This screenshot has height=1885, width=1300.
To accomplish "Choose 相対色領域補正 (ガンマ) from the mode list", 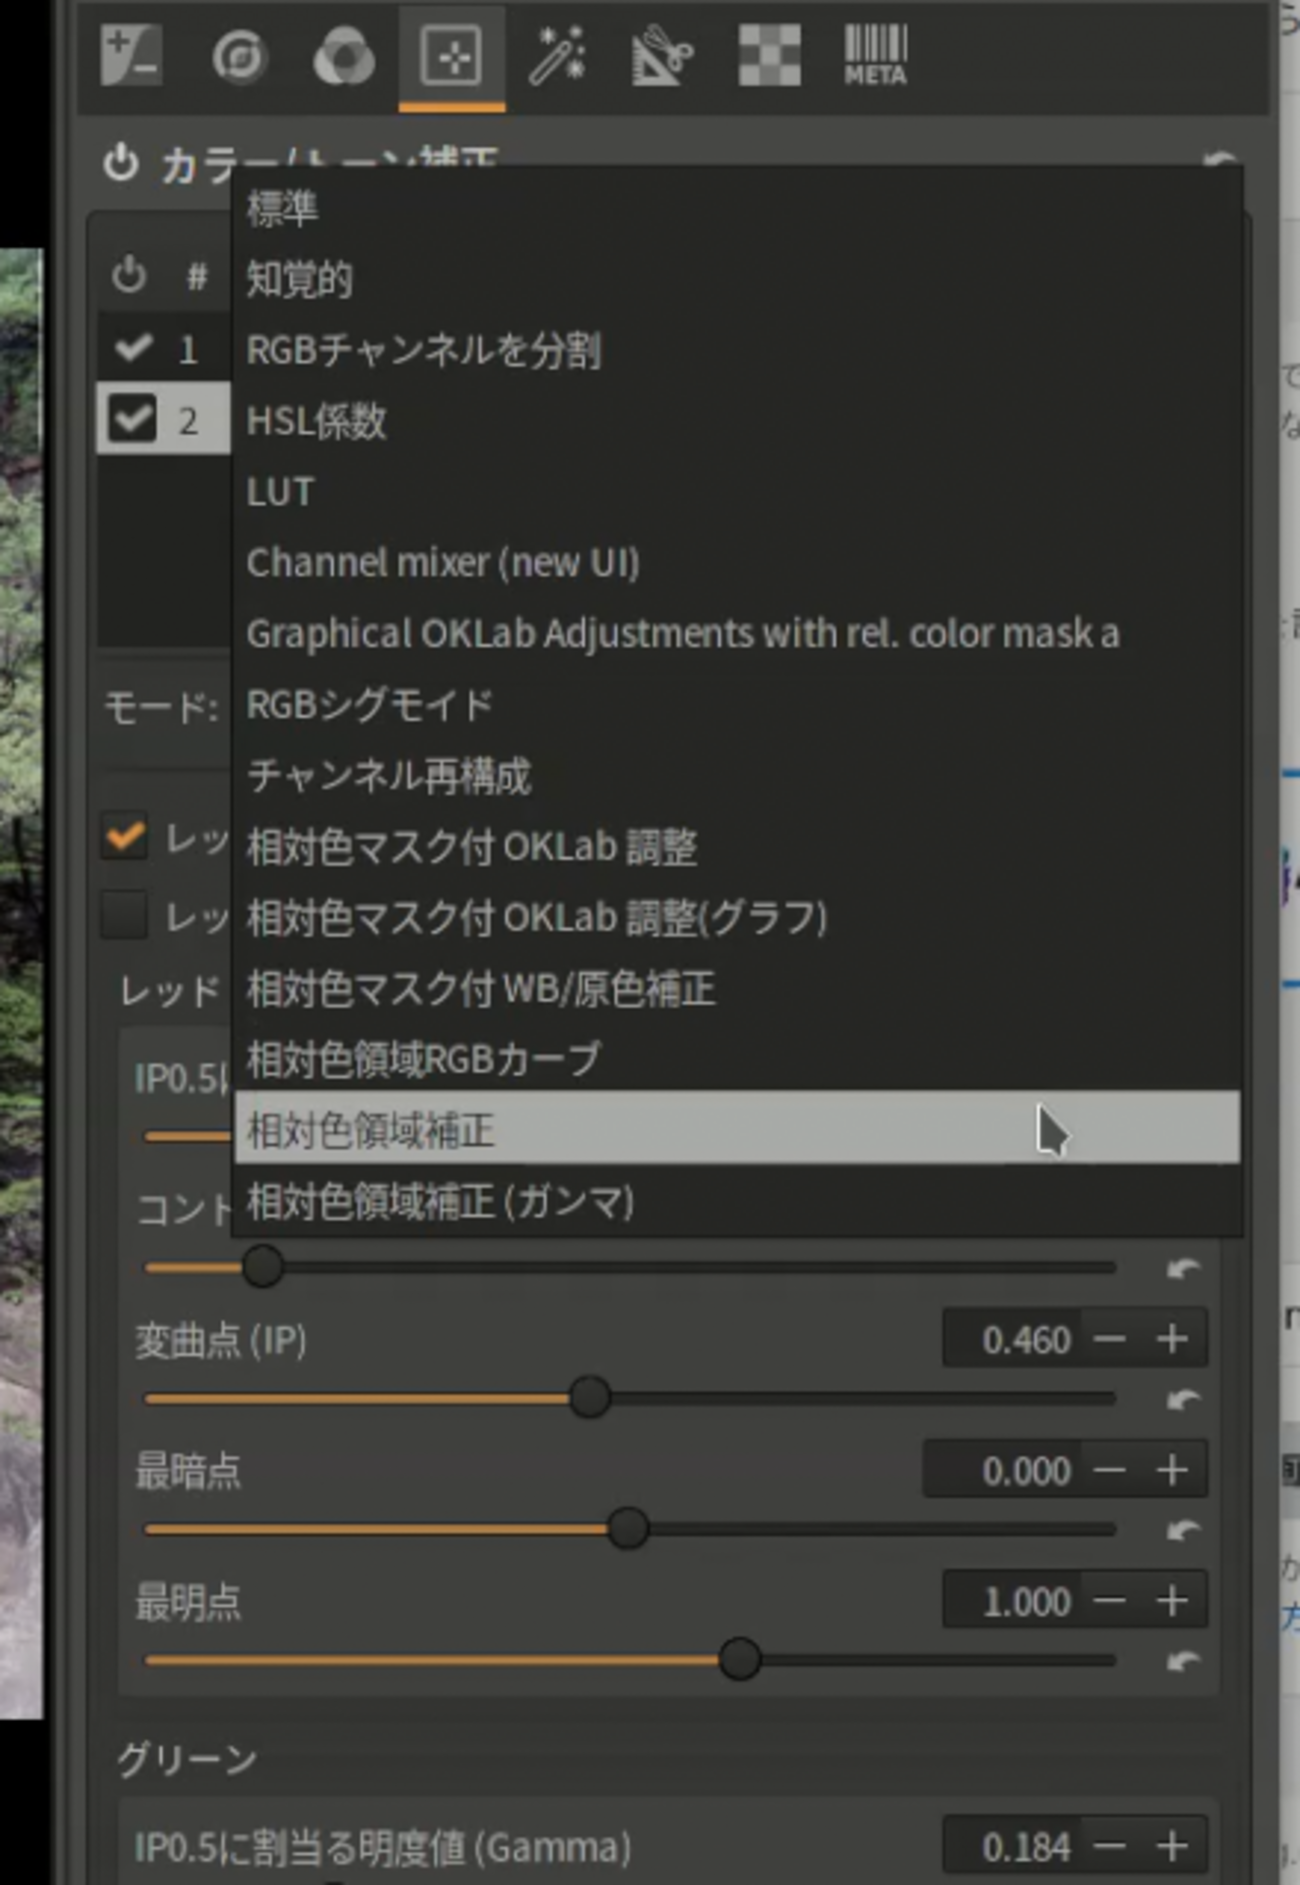I will coord(440,1202).
